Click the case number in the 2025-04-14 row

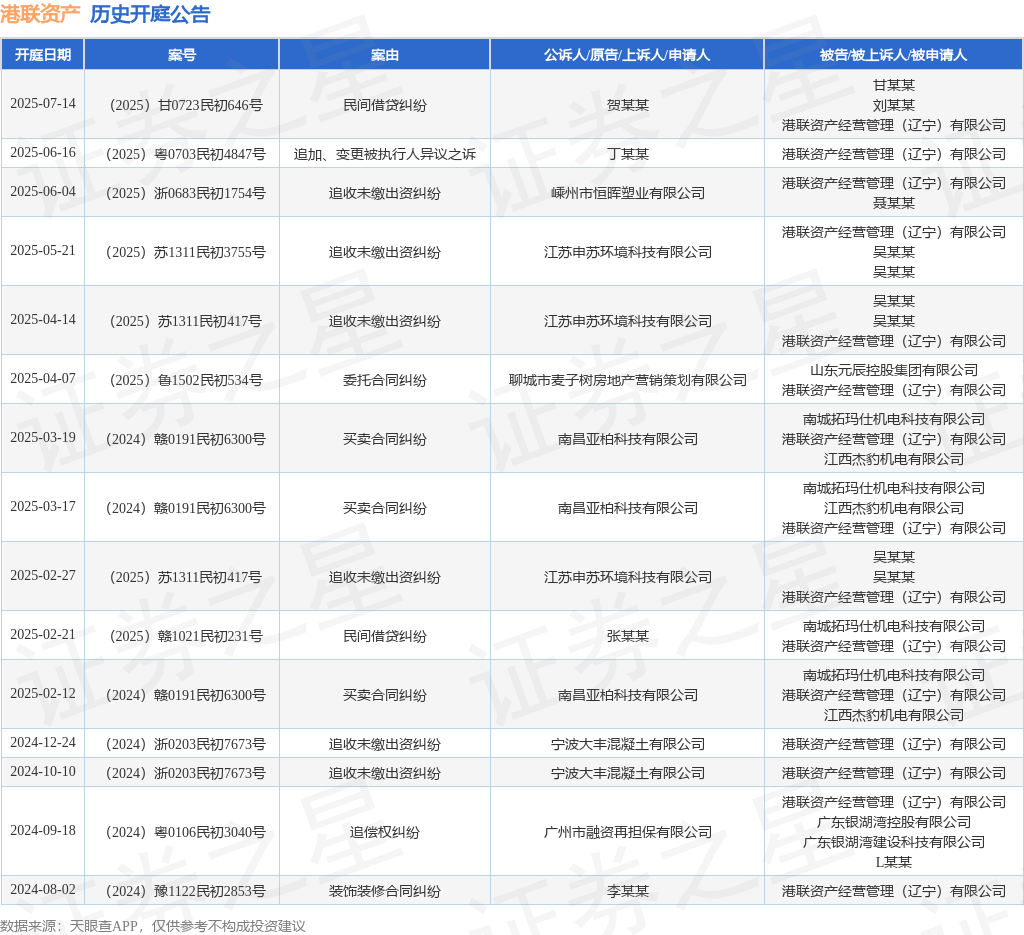pyautogui.click(x=185, y=321)
